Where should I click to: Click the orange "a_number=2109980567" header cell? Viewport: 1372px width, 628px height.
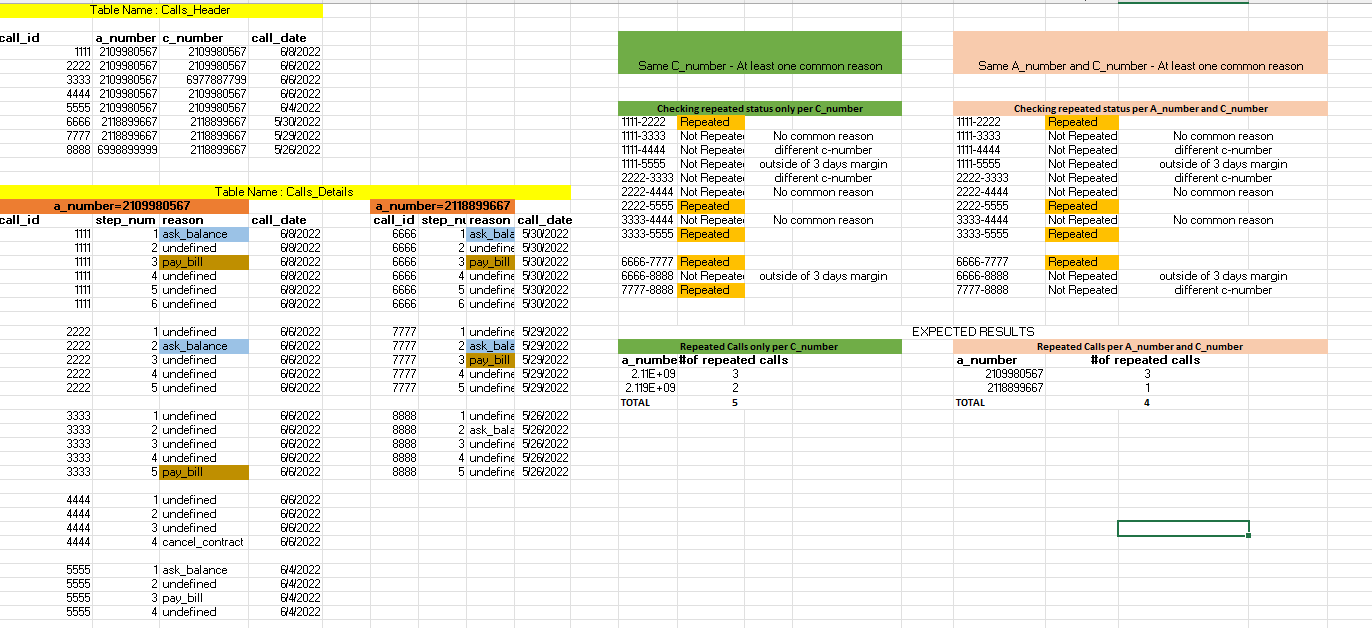tap(122, 206)
